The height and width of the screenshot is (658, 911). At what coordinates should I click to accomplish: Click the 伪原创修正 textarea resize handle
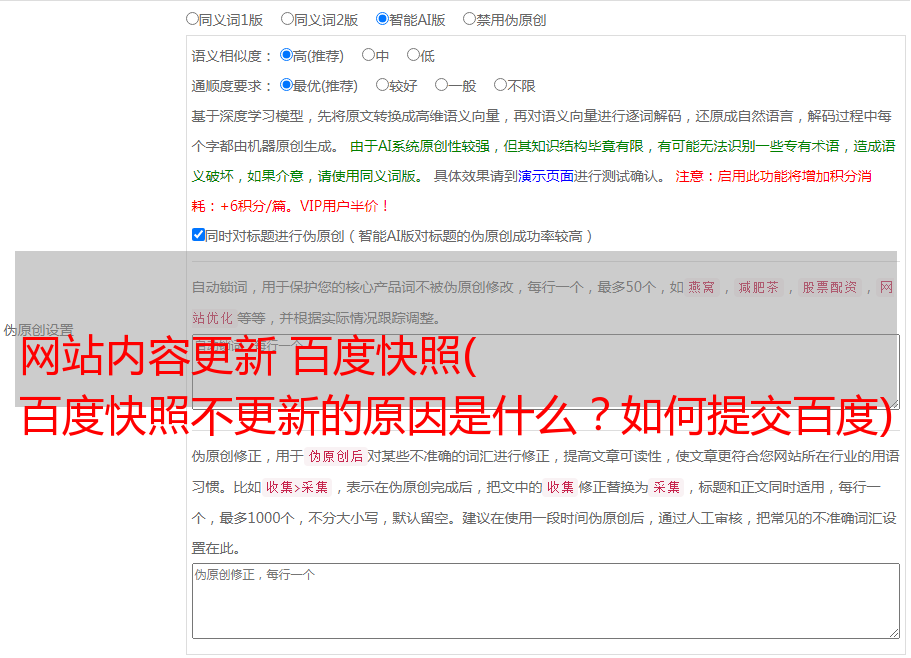click(x=894, y=633)
